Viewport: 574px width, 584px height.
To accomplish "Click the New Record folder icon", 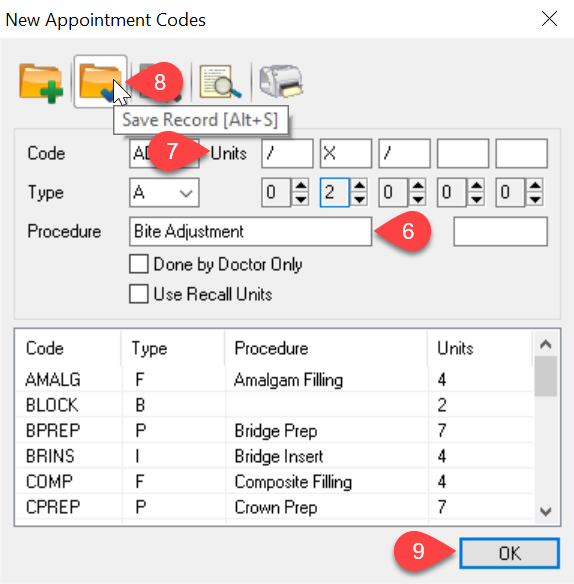I will pyautogui.click(x=41, y=82).
